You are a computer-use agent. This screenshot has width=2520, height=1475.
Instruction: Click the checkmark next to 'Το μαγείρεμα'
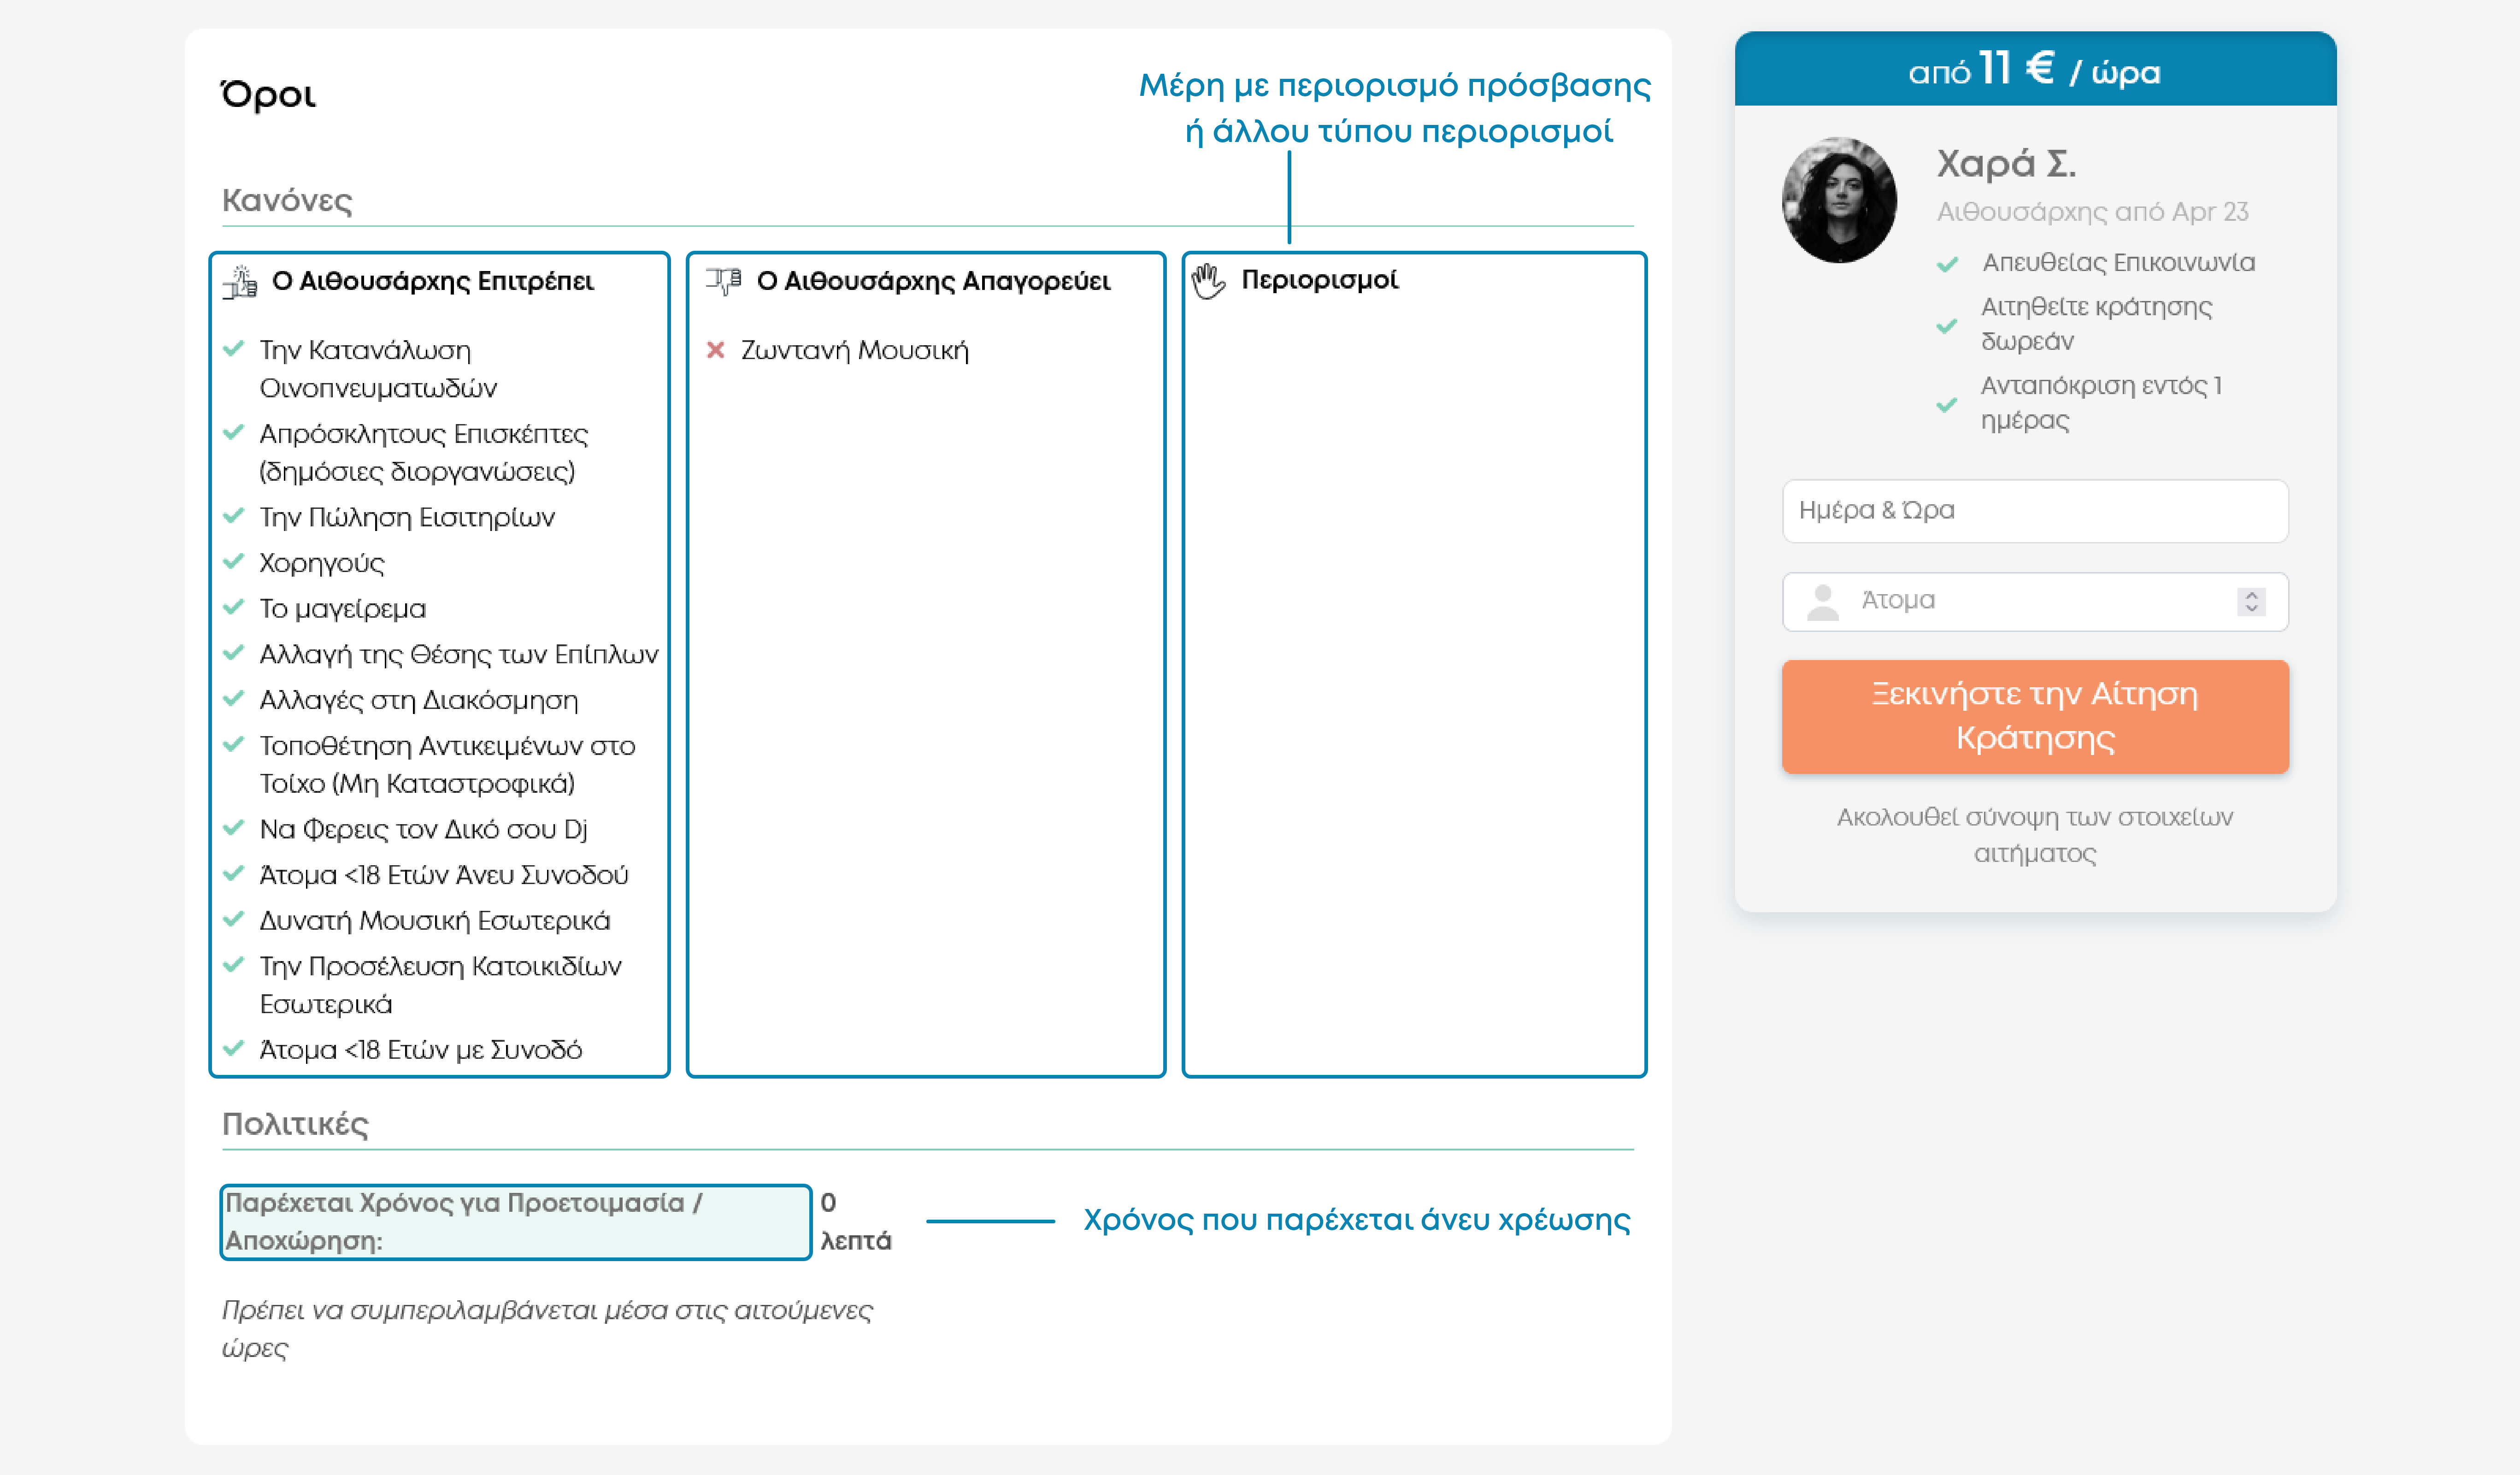coord(234,607)
